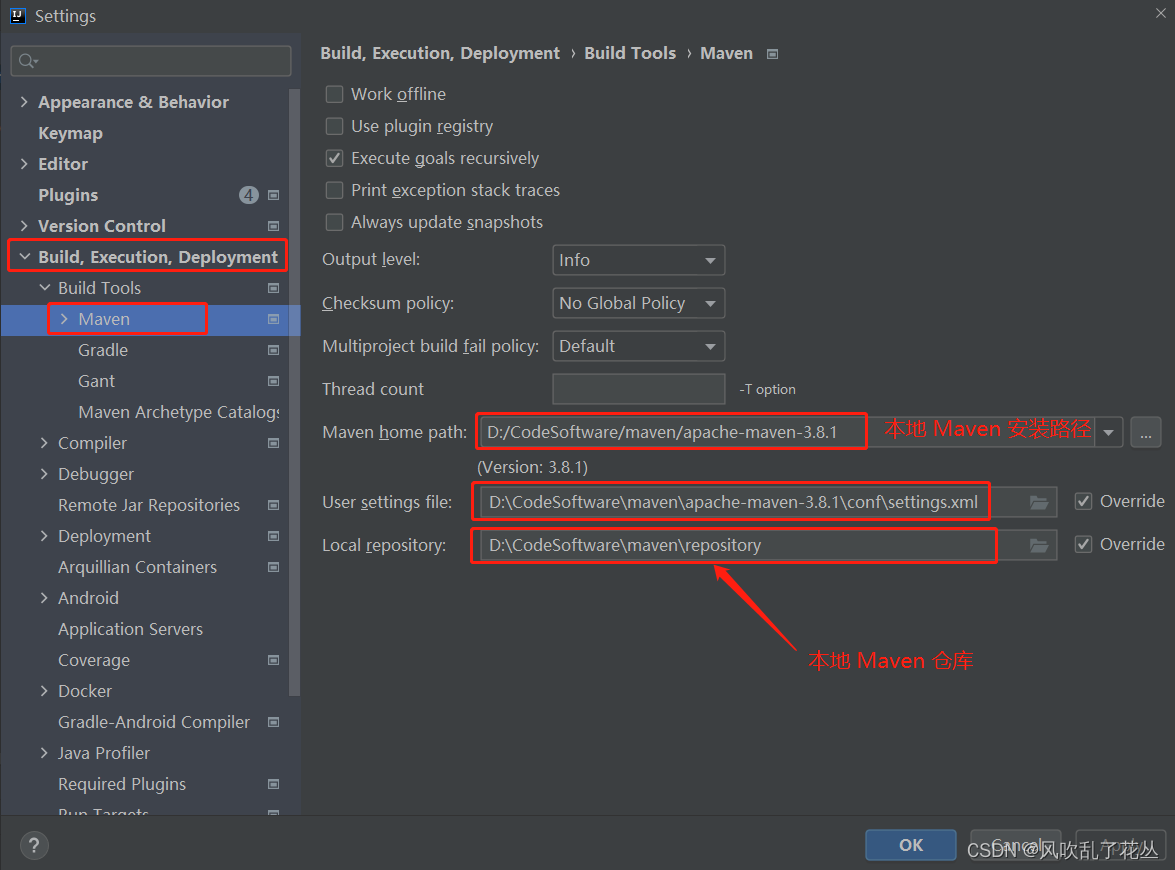Click Build Tools in breadcrumb
This screenshot has width=1175, height=870.
[x=629, y=54]
